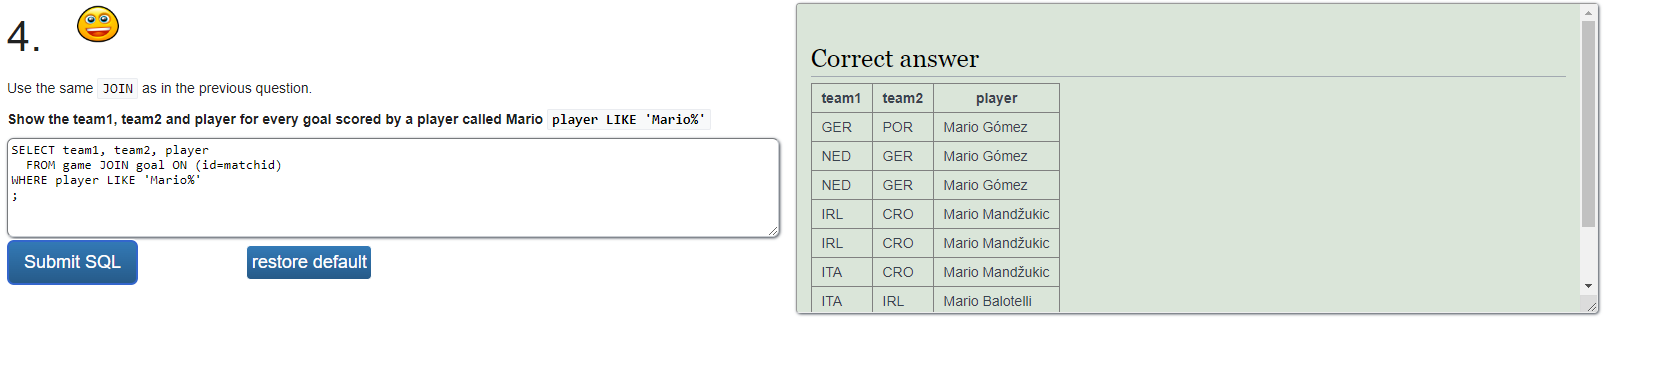Click the Correct answer heading
Screen dimensions: 1657x370
(895, 59)
